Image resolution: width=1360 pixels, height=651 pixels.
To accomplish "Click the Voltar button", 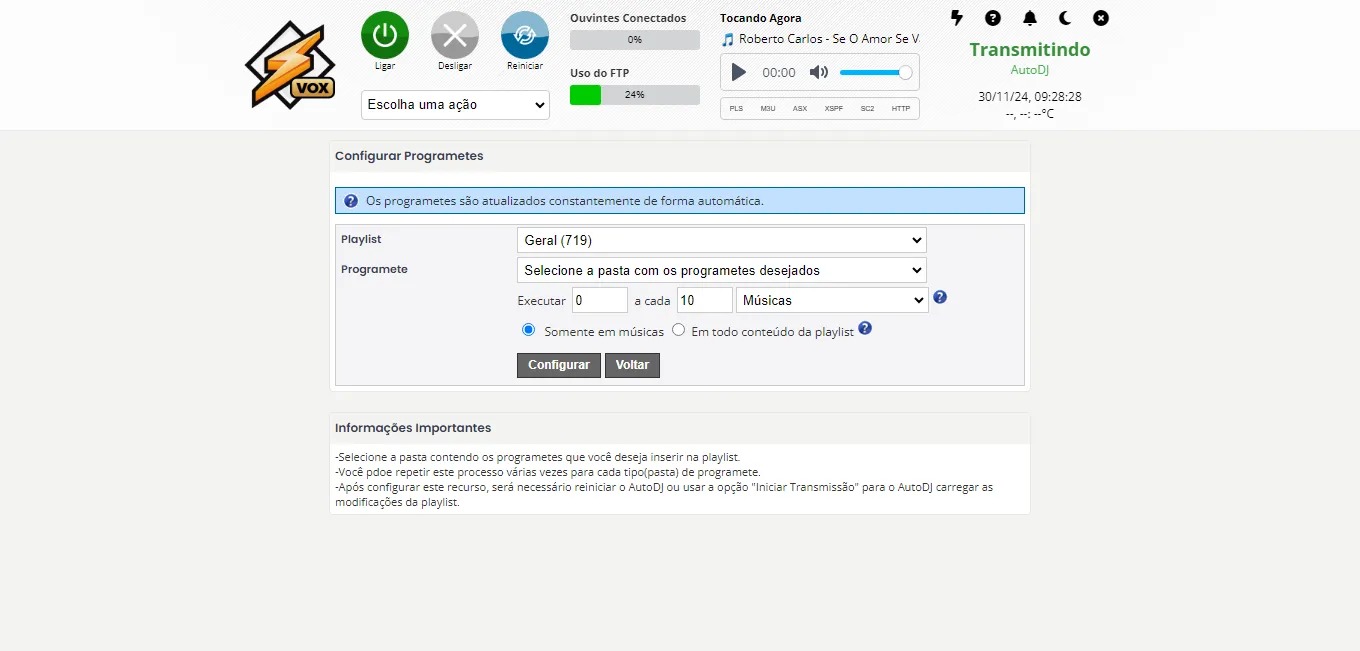I will pyautogui.click(x=632, y=365).
